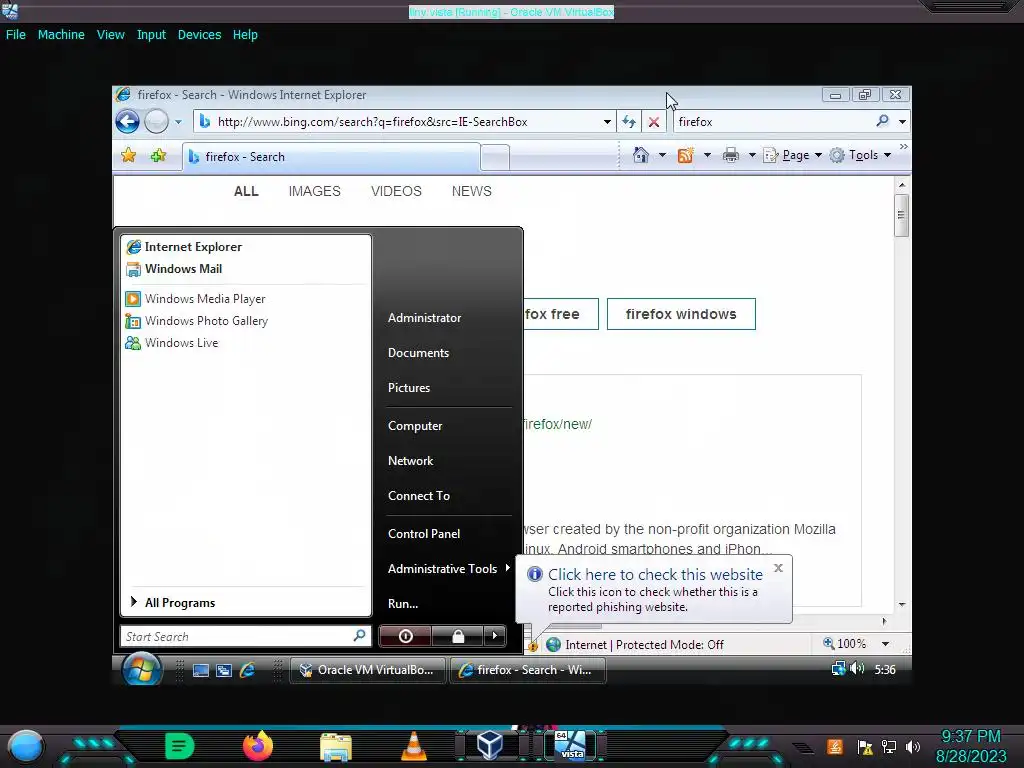Switch to Bing VIDEOS tab
This screenshot has width=1024, height=768.
click(x=396, y=191)
